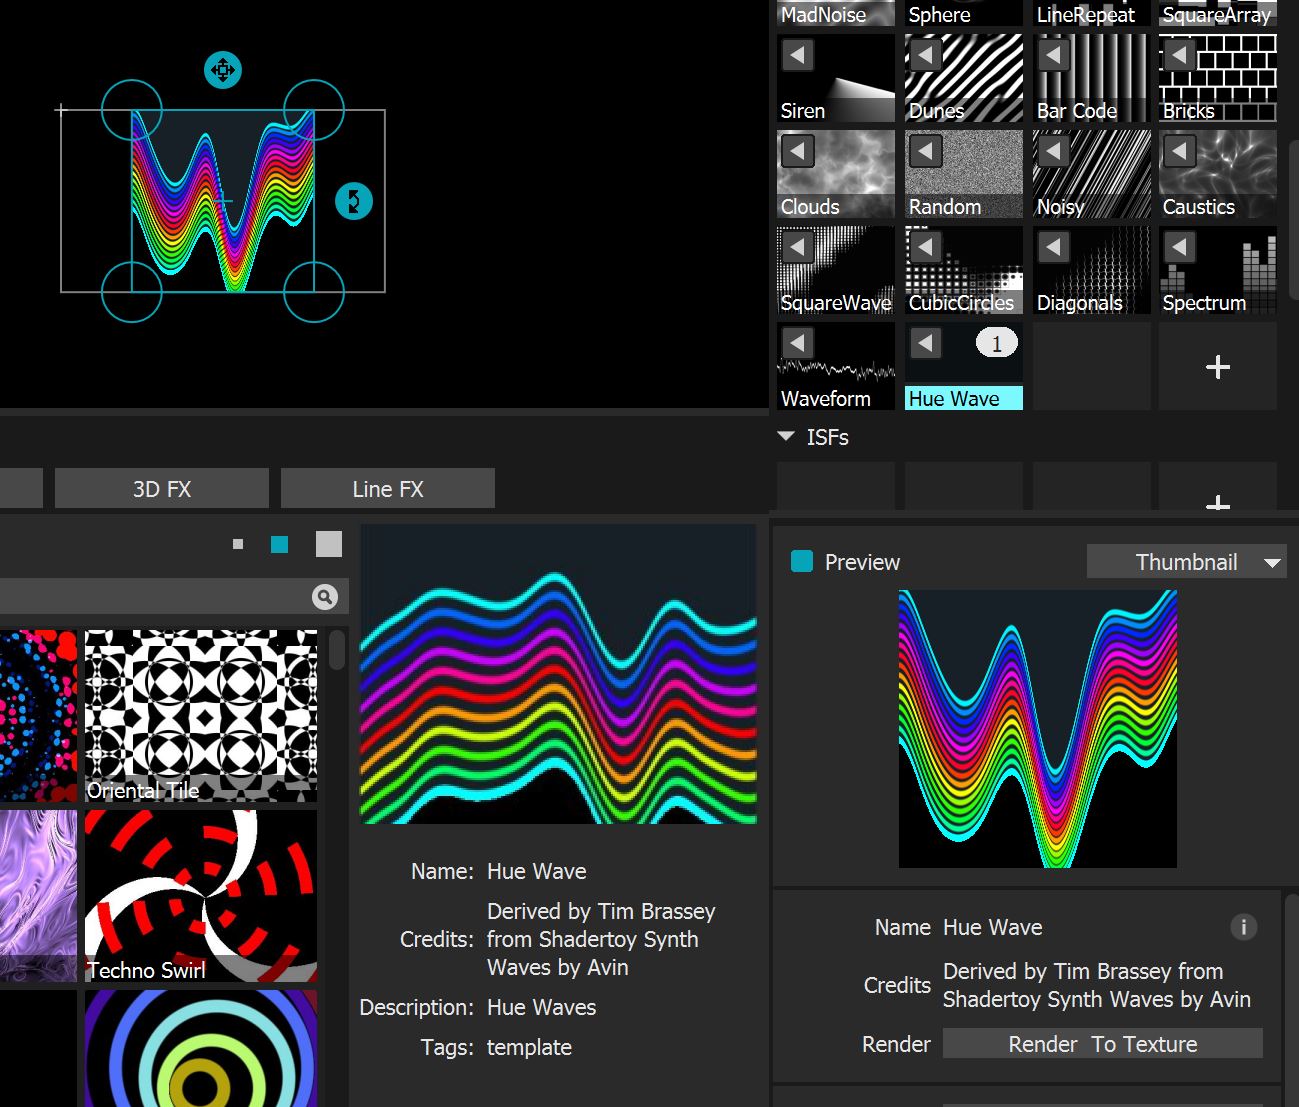Select the smallest thumbnail size option

tap(238, 544)
